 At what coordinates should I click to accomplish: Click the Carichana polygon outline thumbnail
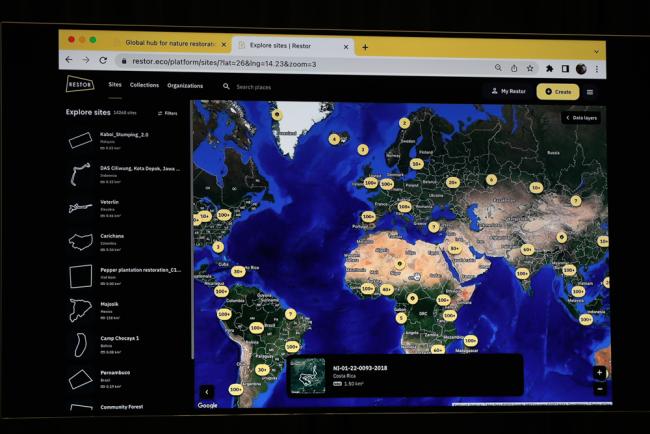(80, 242)
